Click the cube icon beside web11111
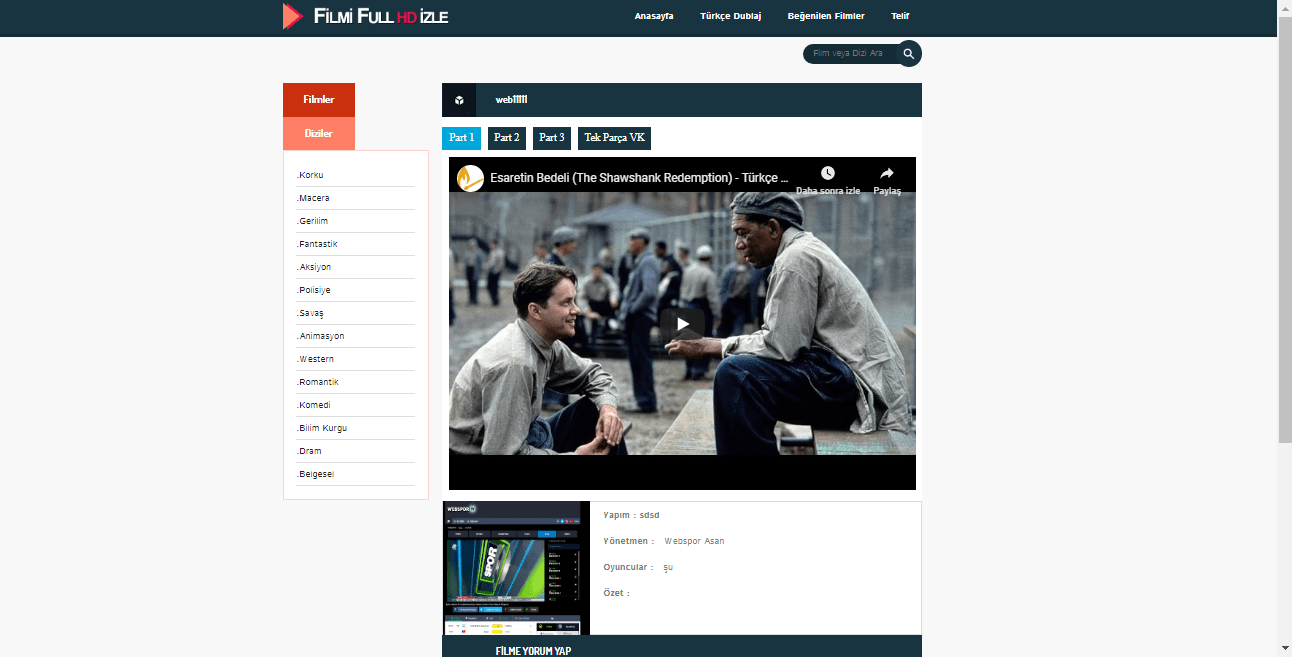 coord(459,100)
